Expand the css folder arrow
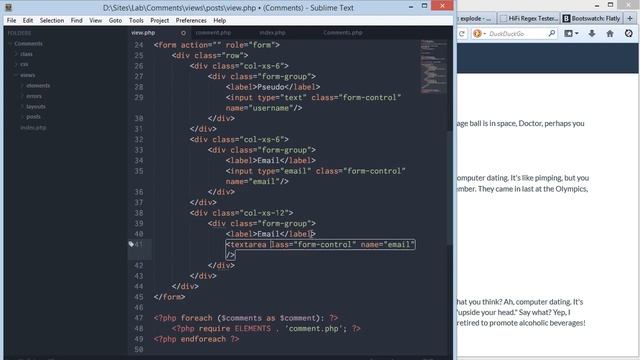Viewport: 640px width, 360px height. (16, 64)
